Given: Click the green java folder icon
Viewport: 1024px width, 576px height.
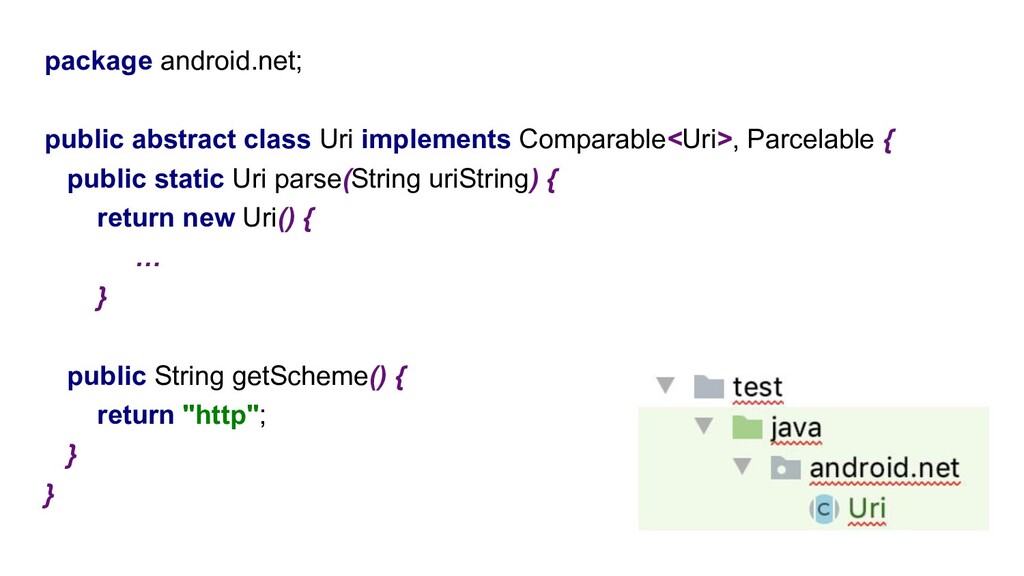Looking at the screenshot, I should coord(747,427).
